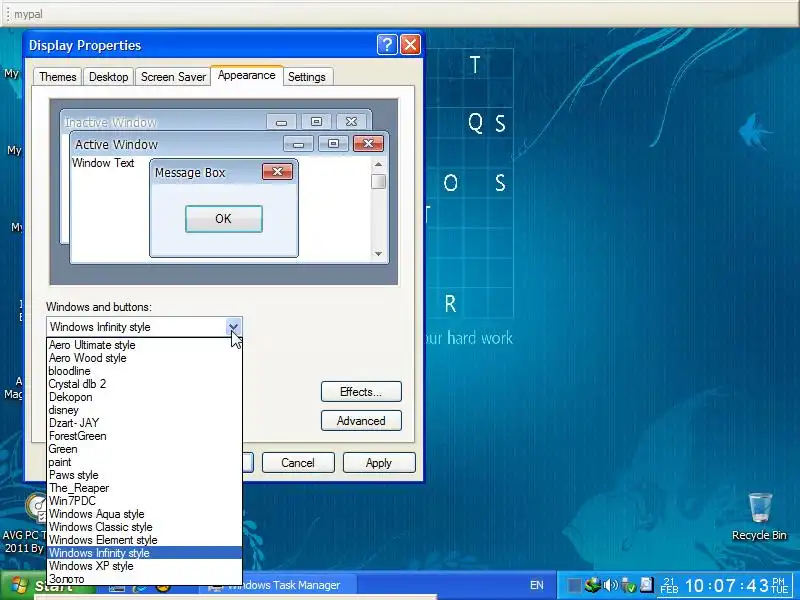This screenshot has height=600, width=800.
Task: Click the Advanced button
Action: pyautogui.click(x=361, y=421)
